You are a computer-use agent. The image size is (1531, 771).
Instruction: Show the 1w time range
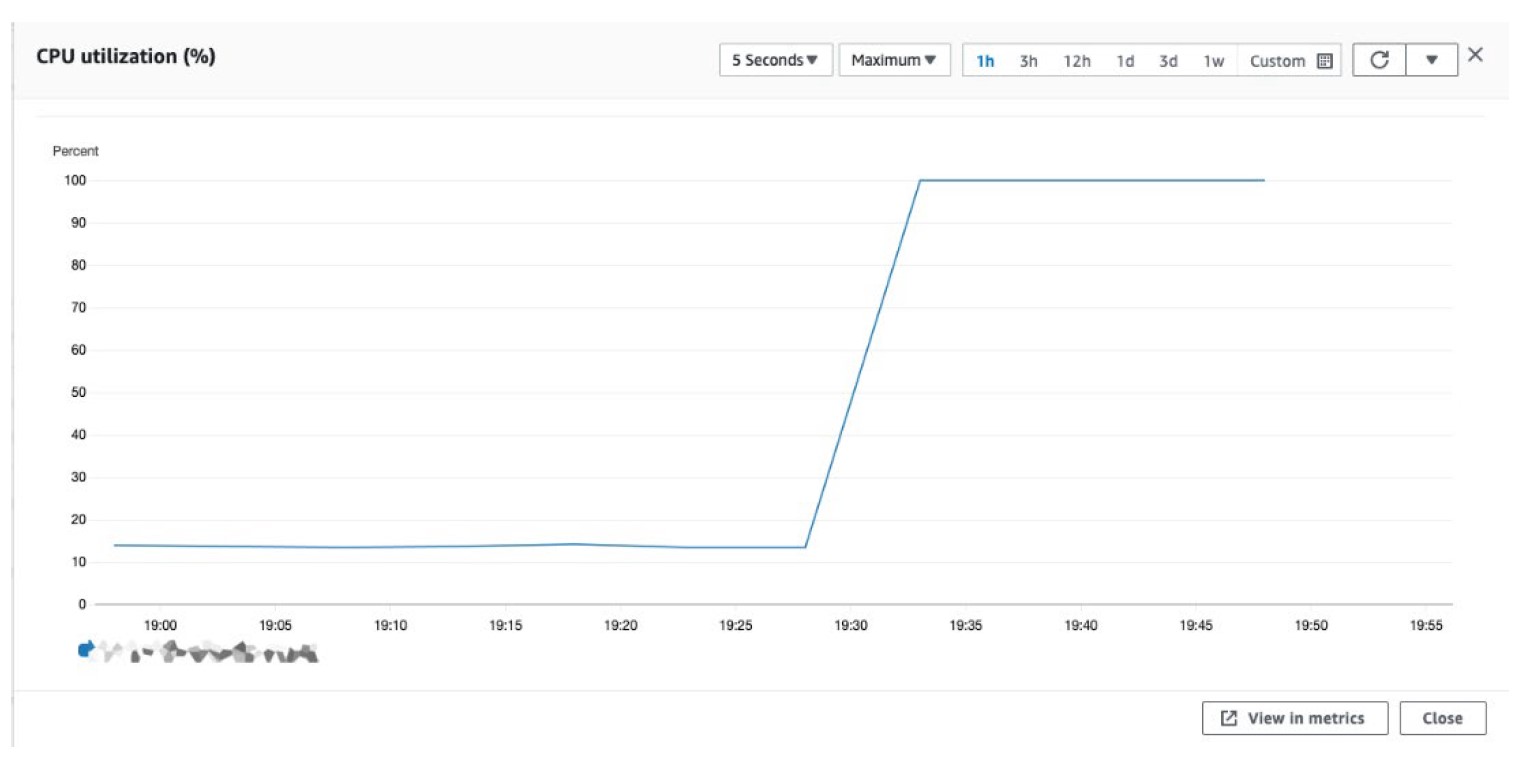[1213, 61]
